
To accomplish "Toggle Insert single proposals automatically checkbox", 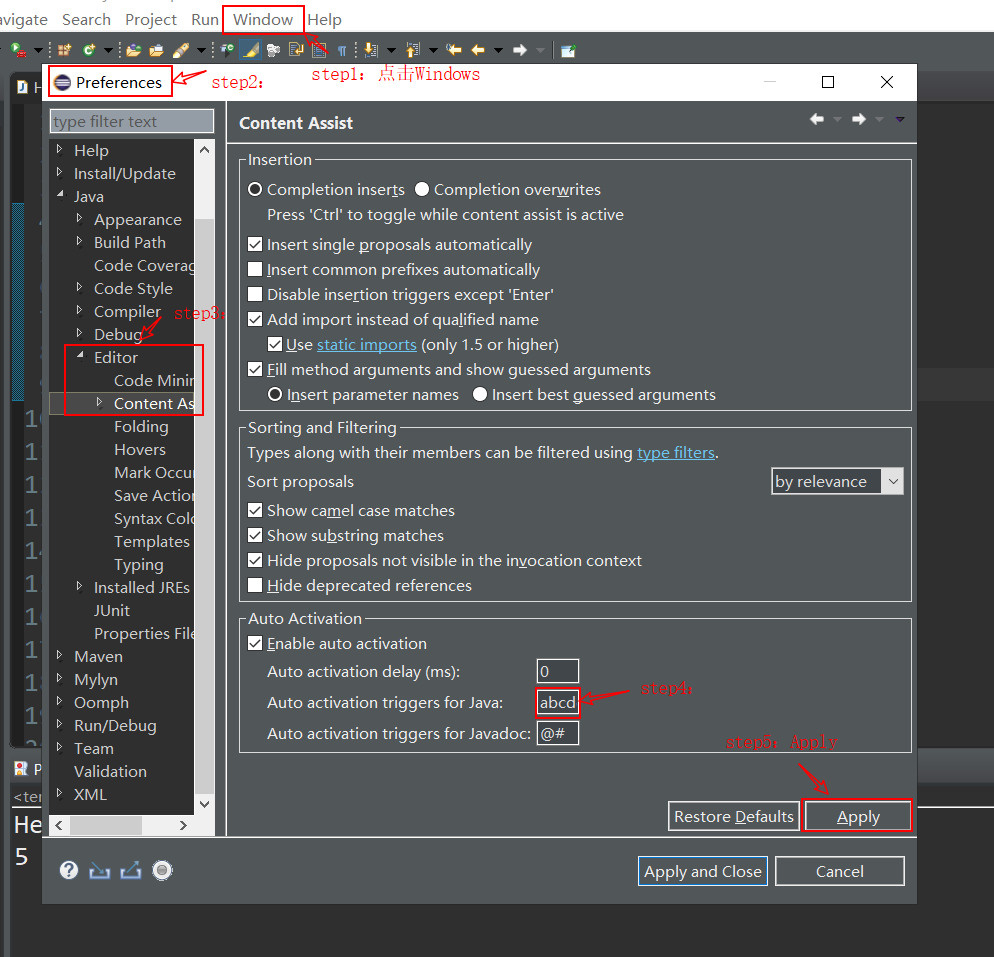I will click(x=255, y=244).
